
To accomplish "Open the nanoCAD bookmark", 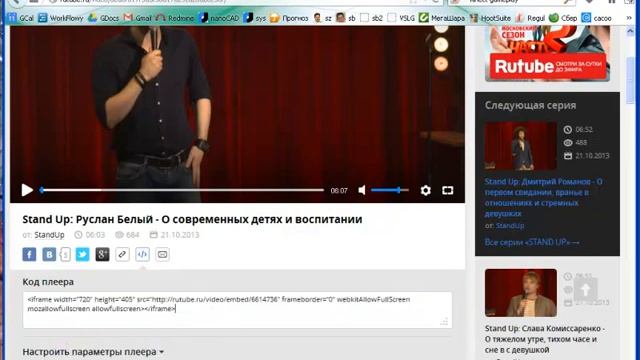I will [x=219, y=18].
